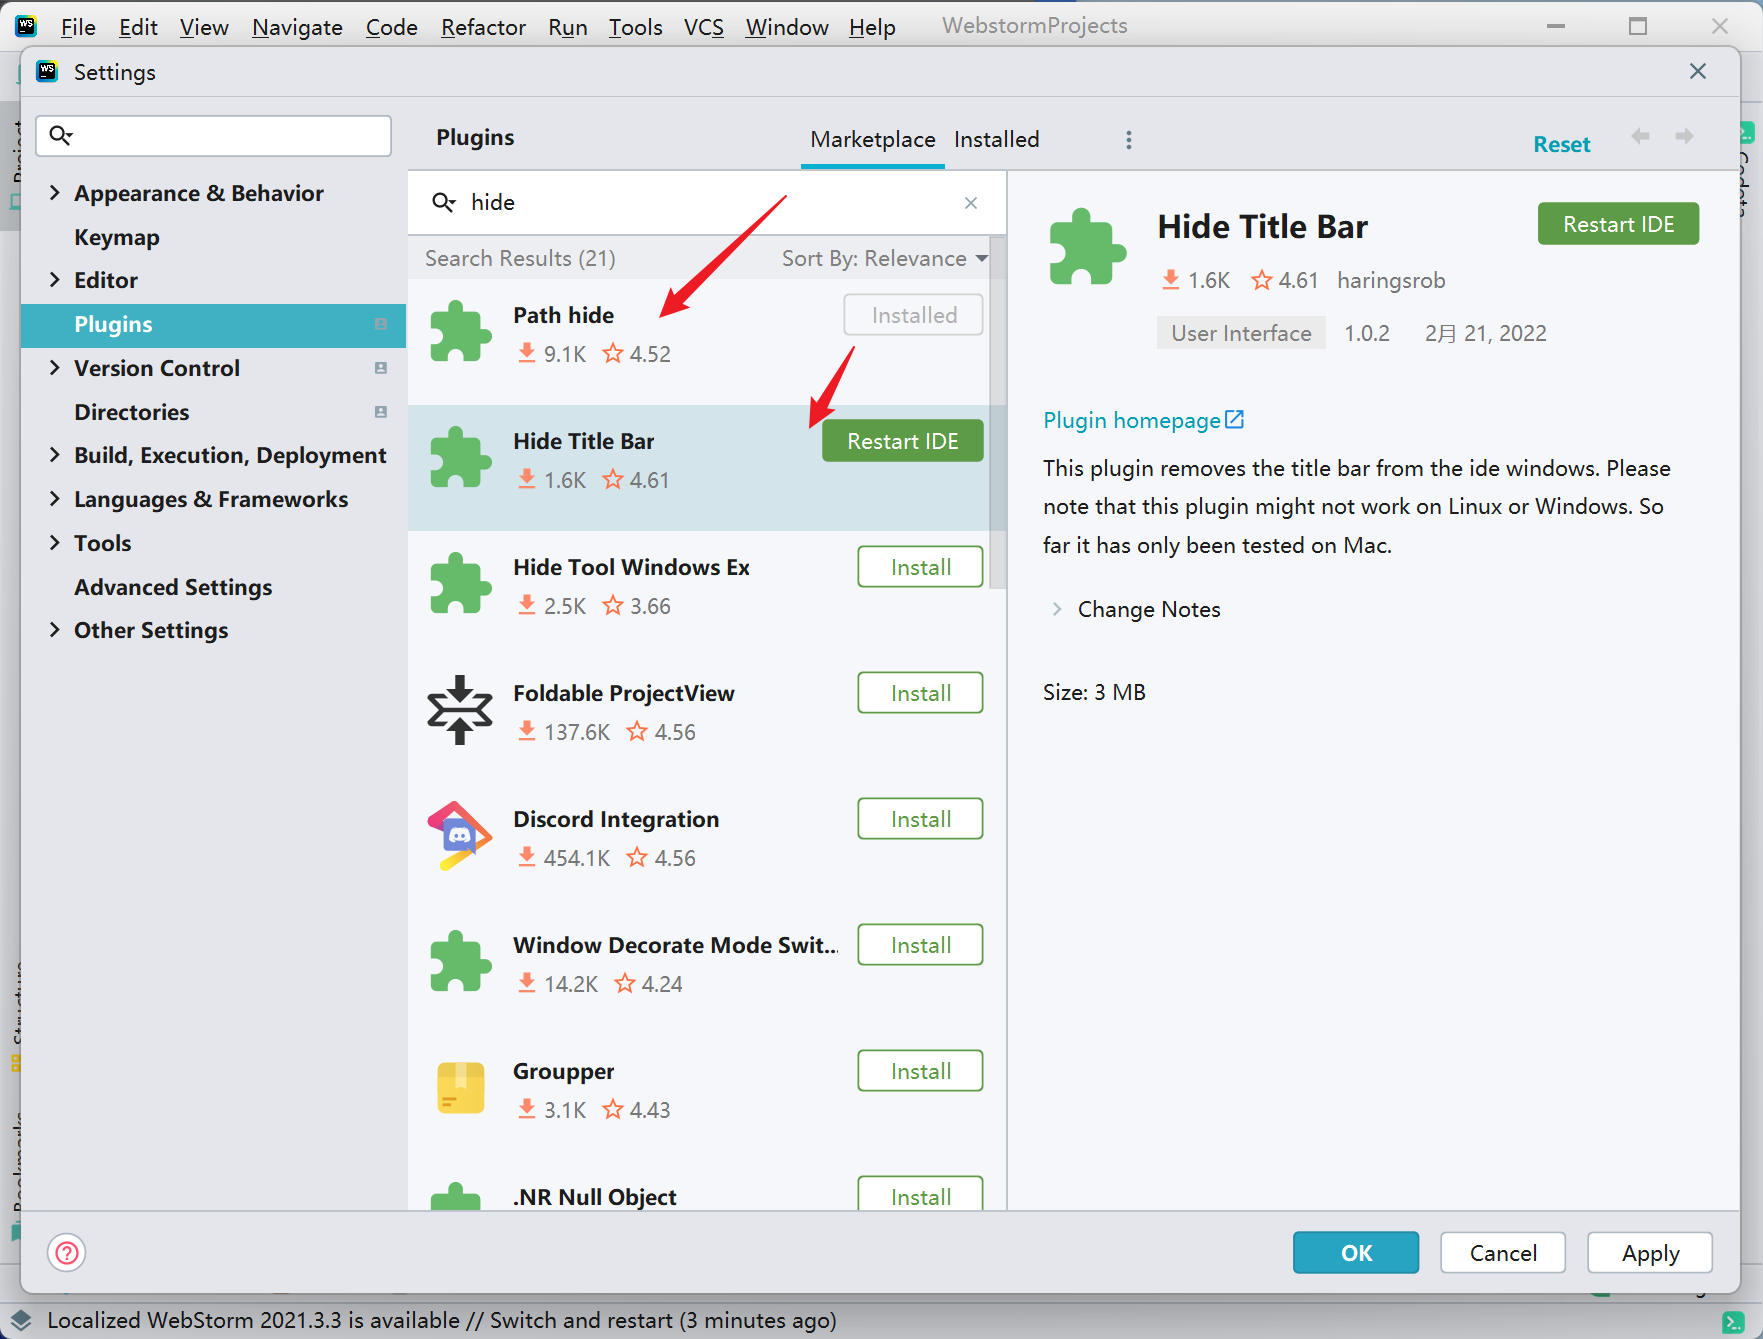Screen dimensions: 1763x1339
Task: Click the Hide Tool Windows Ex plugin icon
Action: coord(460,583)
